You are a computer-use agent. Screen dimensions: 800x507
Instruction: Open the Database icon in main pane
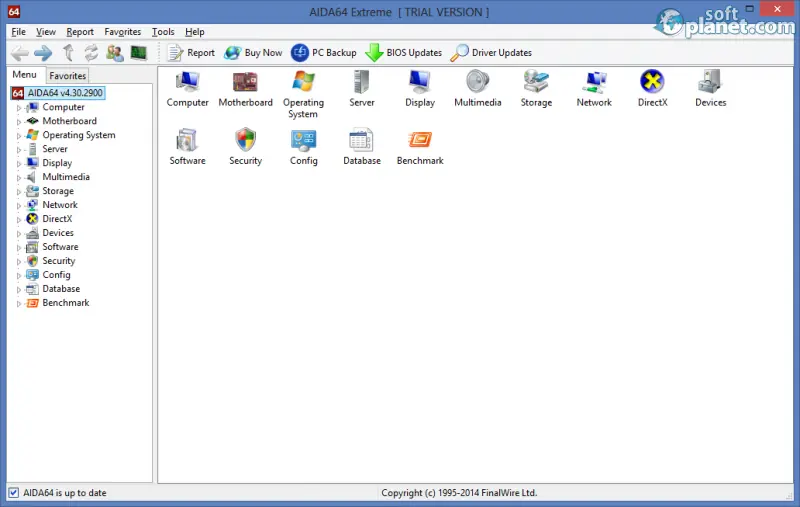click(x=361, y=140)
